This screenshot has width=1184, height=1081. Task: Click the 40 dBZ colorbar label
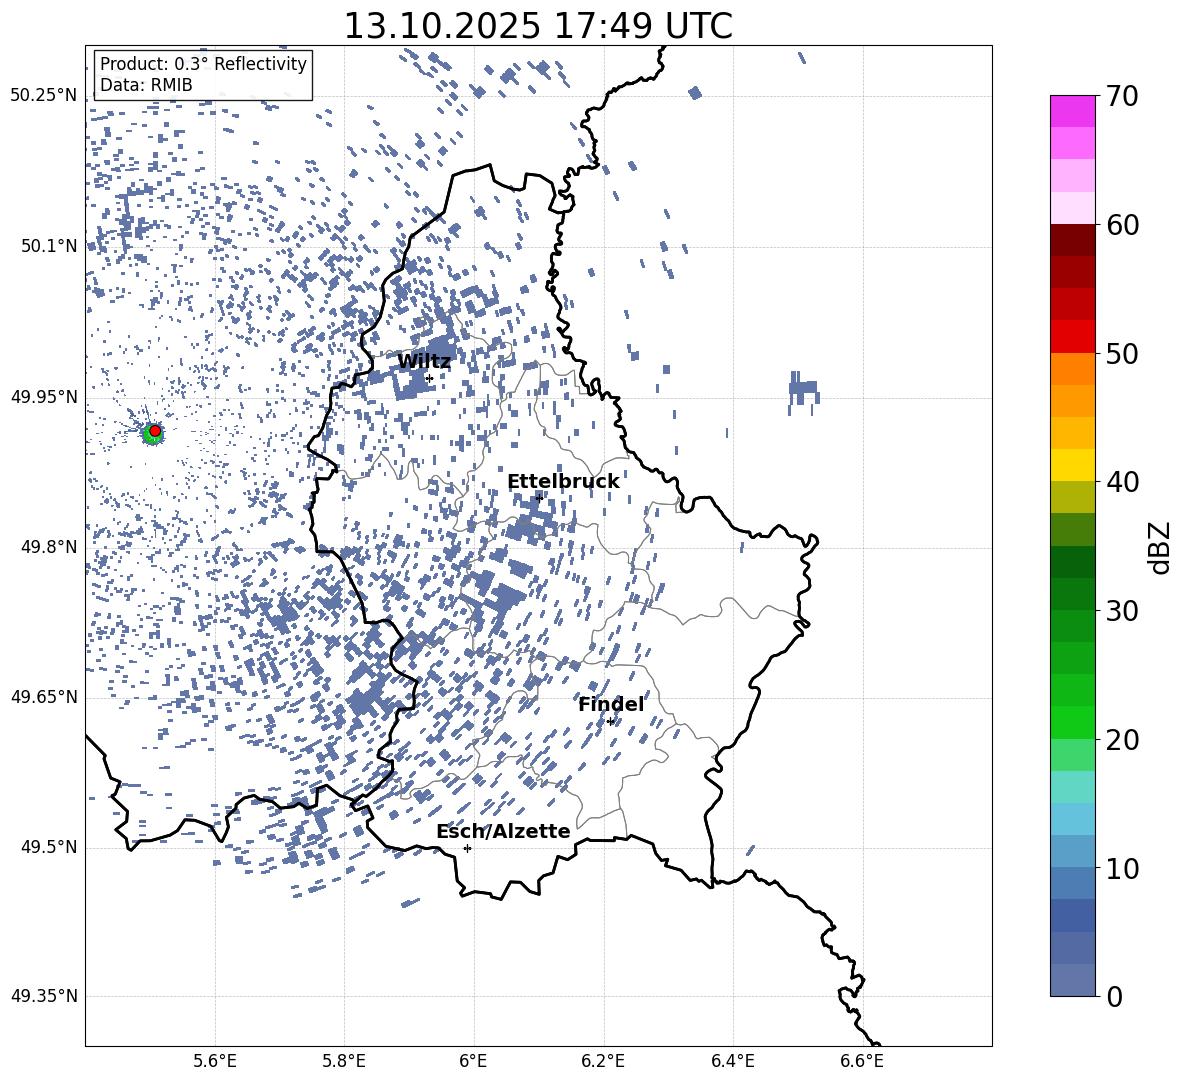click(x=1122, y=482)
